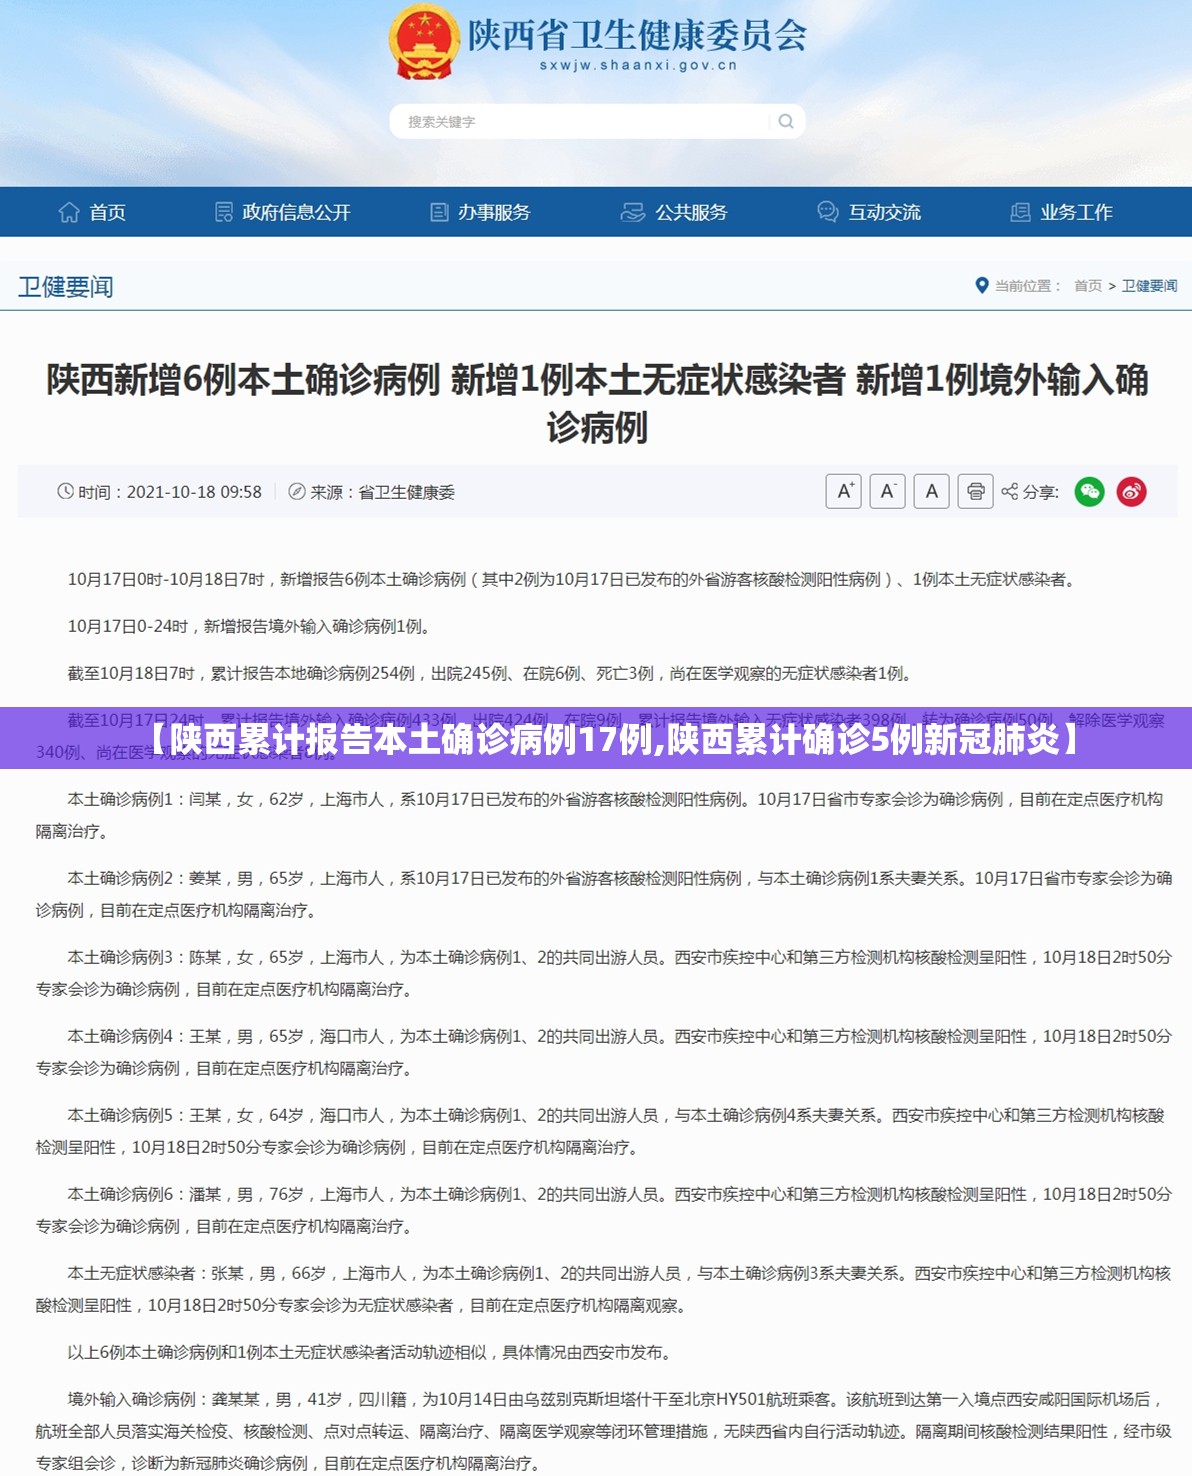Click the tray icon in 公共服务 menu
This screenshot has width=1192, height=1476.
[632, 212]
